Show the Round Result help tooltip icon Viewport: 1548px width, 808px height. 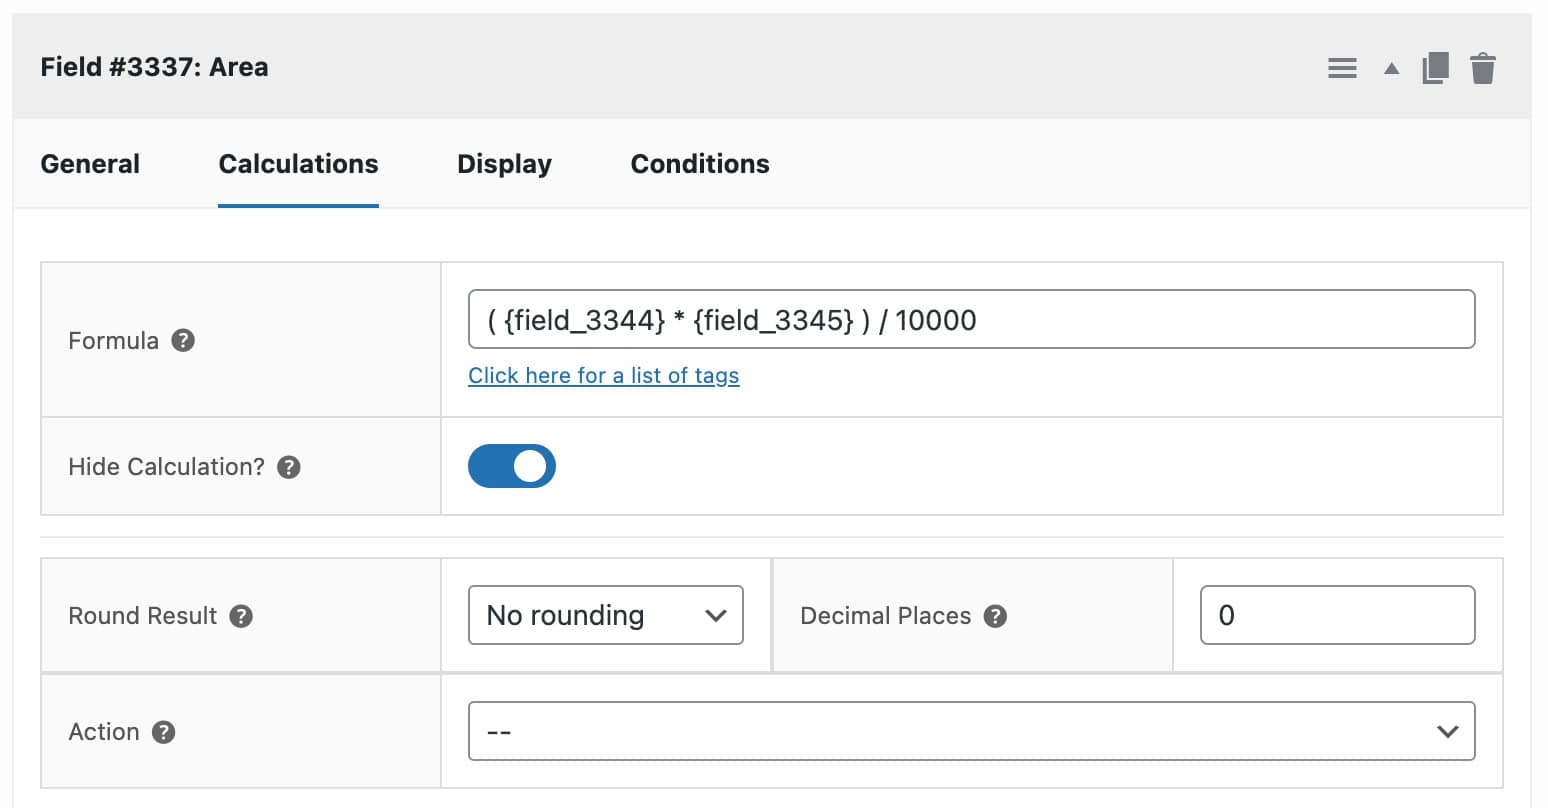tap(241, 616)
